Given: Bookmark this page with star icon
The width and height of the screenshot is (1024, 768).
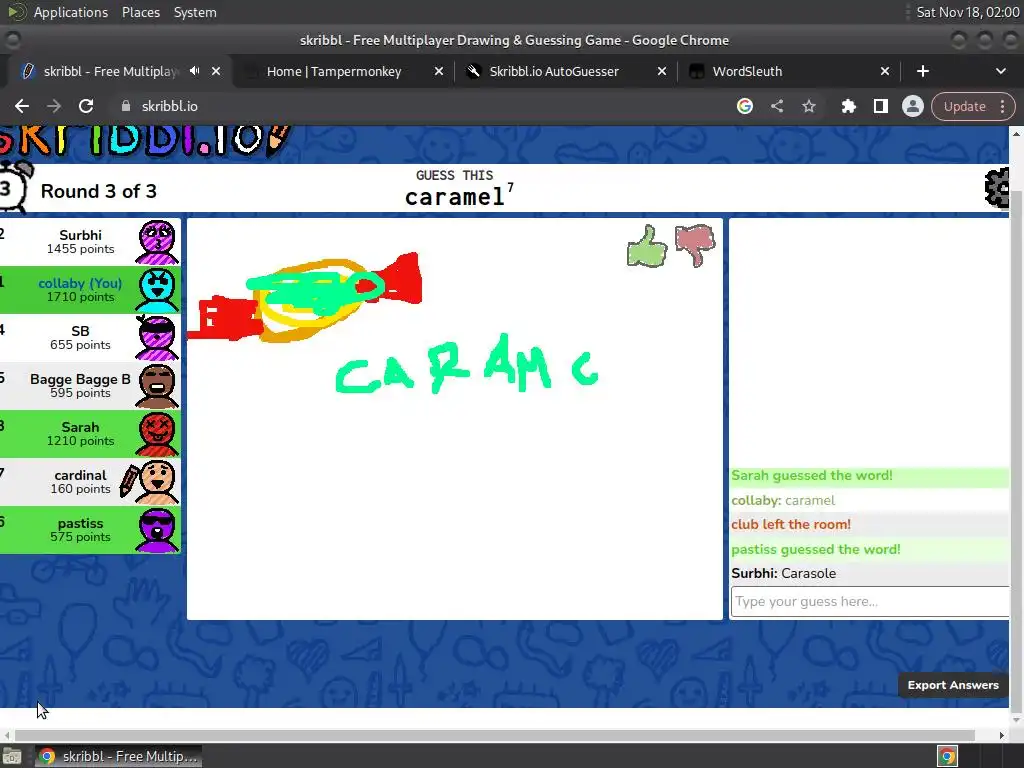Looking at the screenshot, I should coord(808,106).
